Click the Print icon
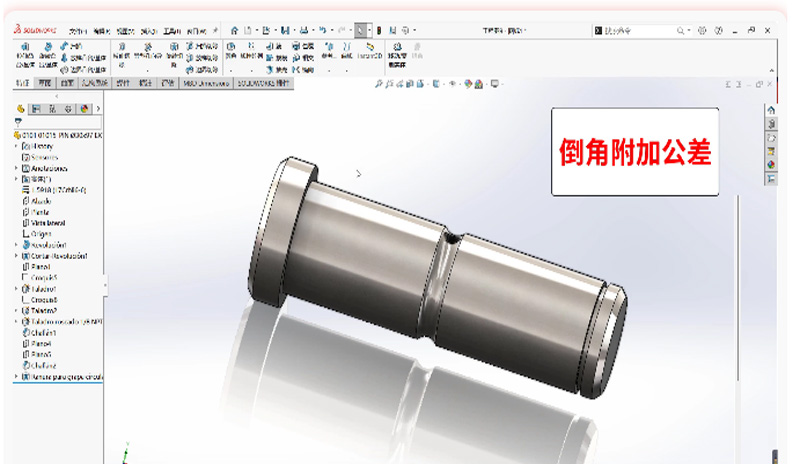The width and height of the screenshot is (800, 464). tap(304, 31)
